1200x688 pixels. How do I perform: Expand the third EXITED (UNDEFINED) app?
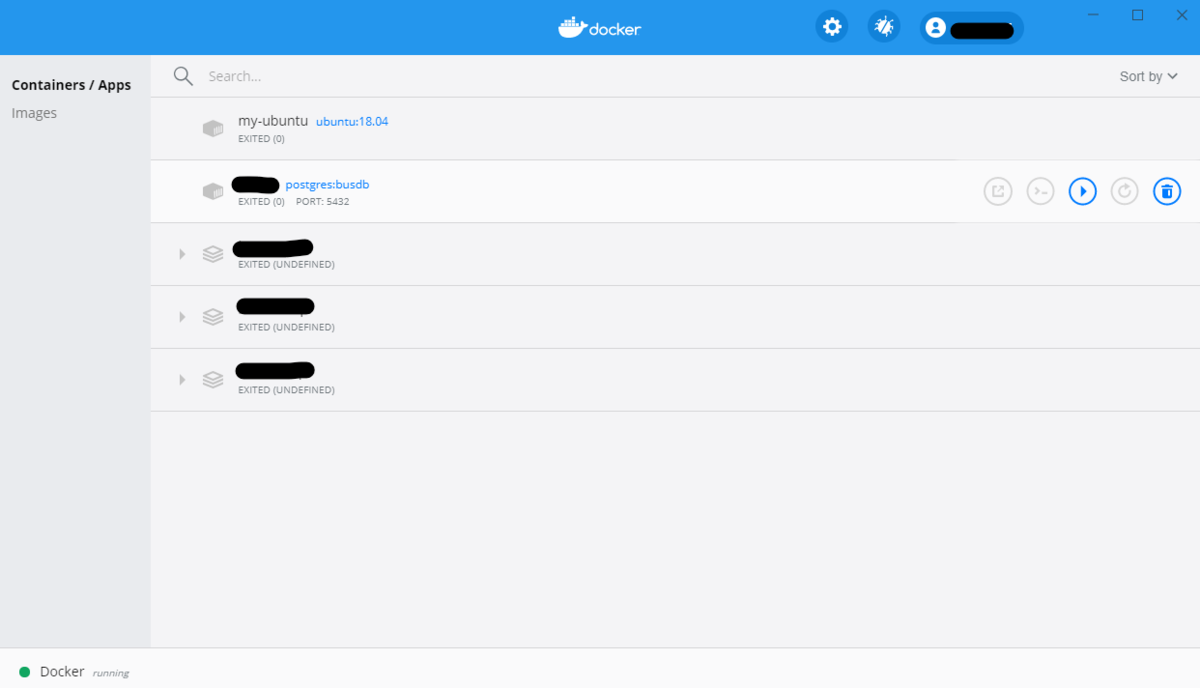[182, 380]
